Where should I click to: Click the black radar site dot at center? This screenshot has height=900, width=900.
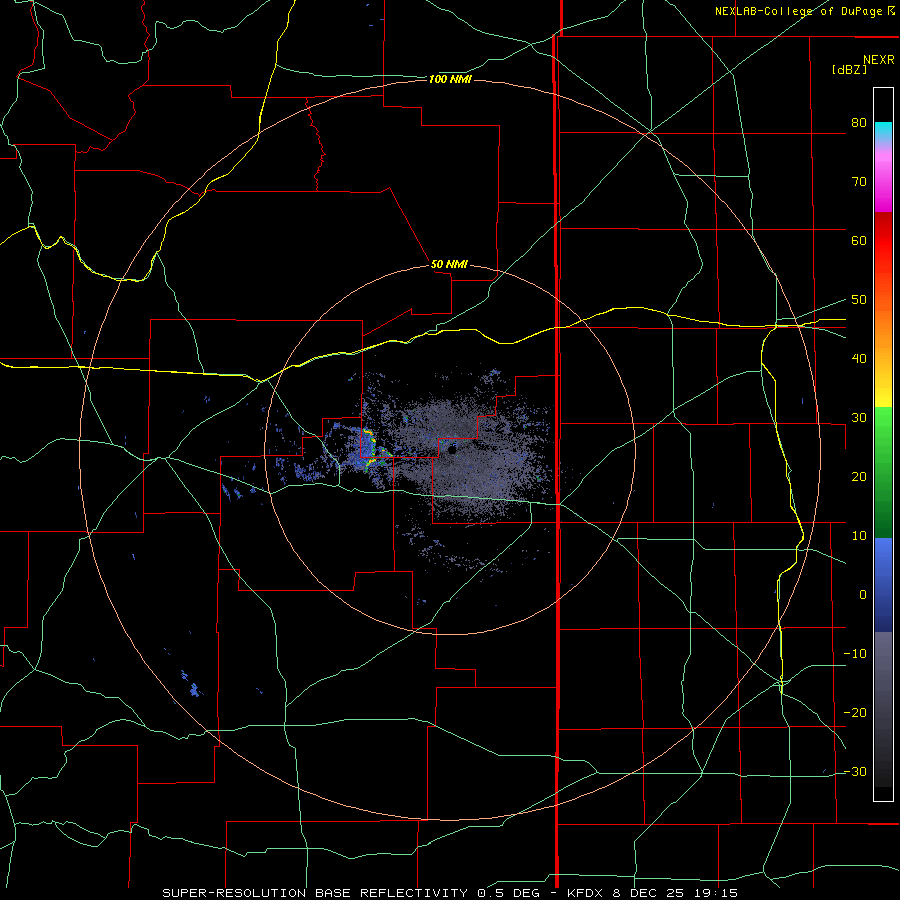tap(452, 451)
